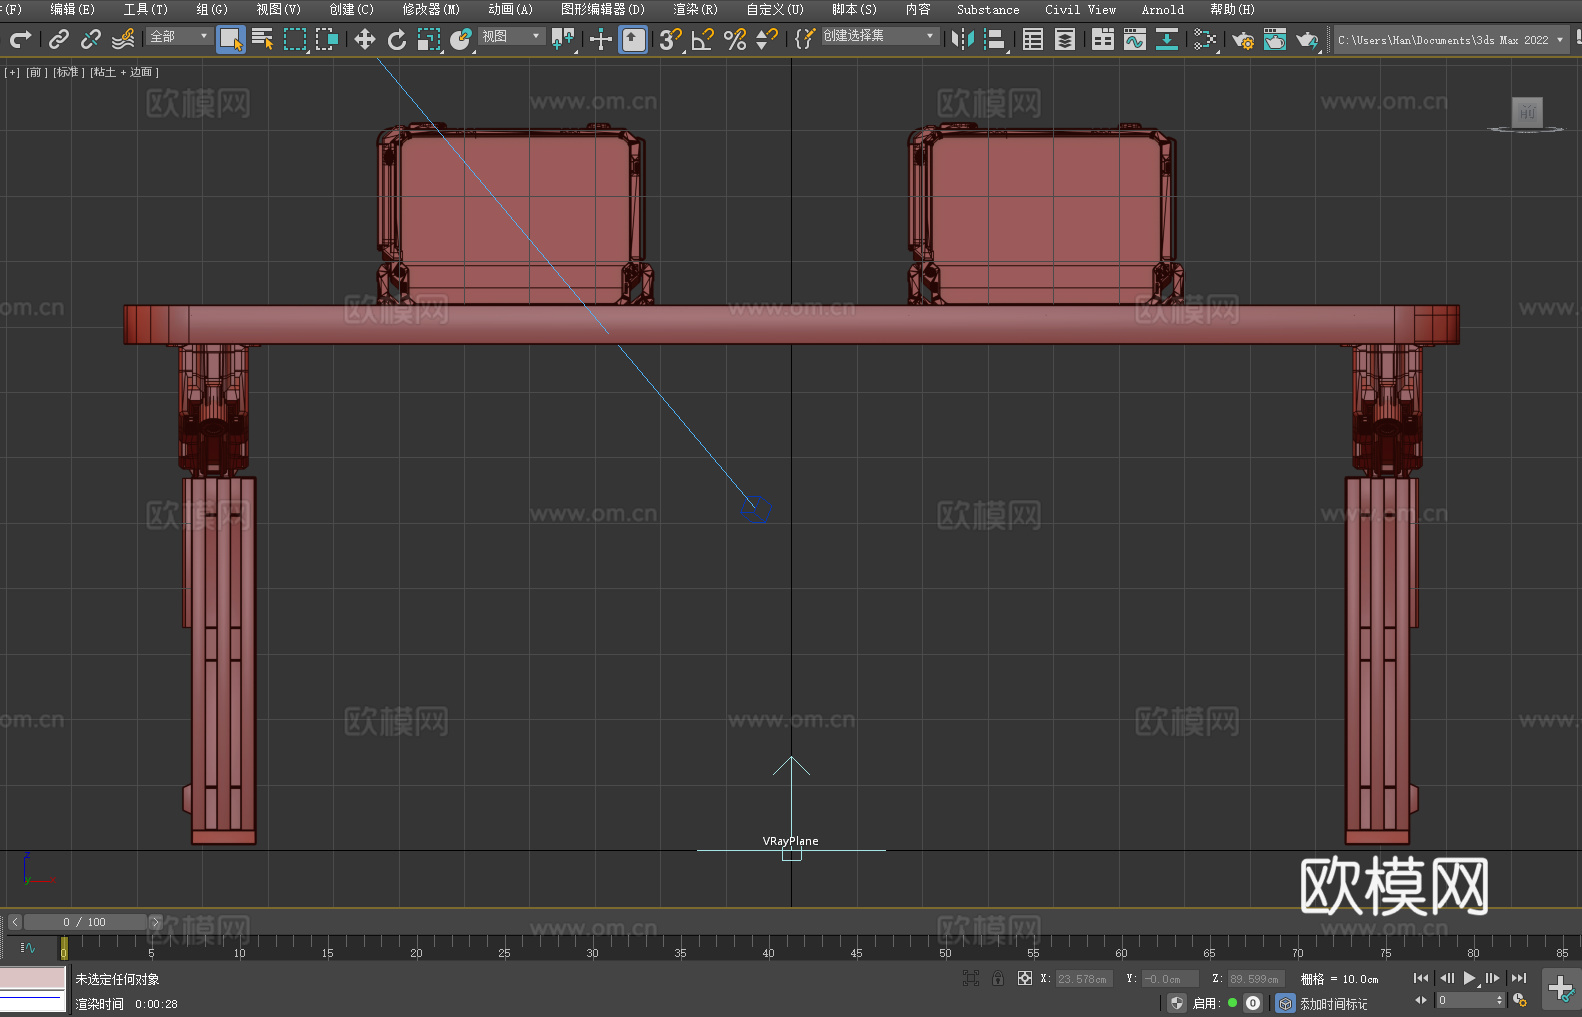Open the Material Editor (node icon)
The width and height of the screenshot is (1582, 1017).
click(x=1205, y=39)
